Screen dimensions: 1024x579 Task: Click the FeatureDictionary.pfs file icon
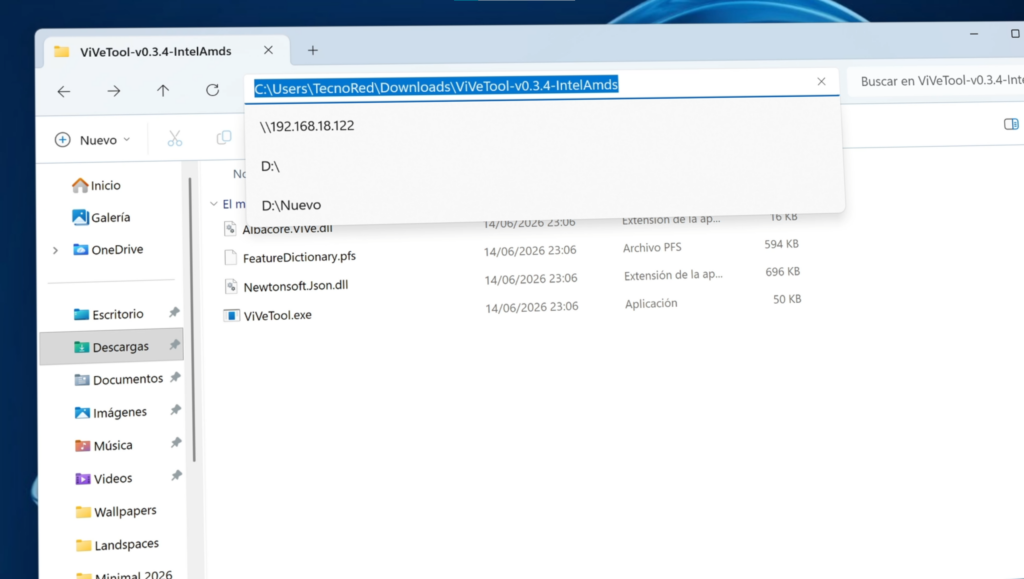[x=230, y=257]
